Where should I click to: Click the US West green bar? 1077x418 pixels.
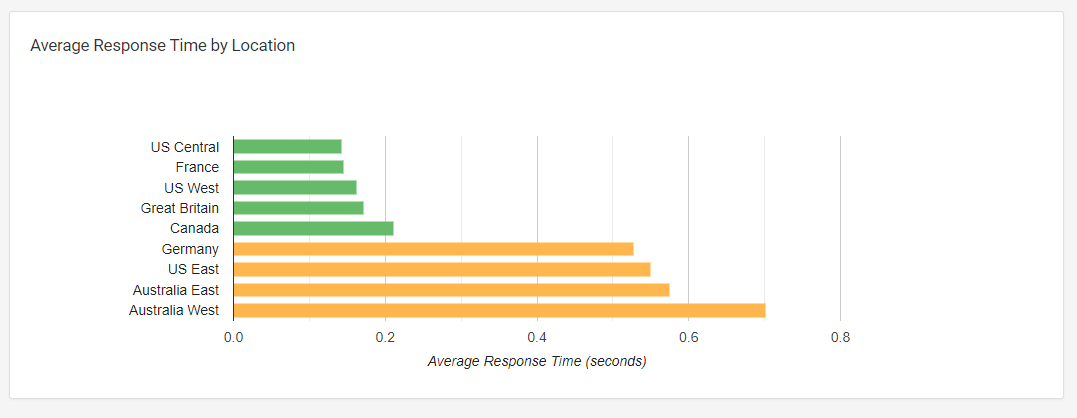295,188
